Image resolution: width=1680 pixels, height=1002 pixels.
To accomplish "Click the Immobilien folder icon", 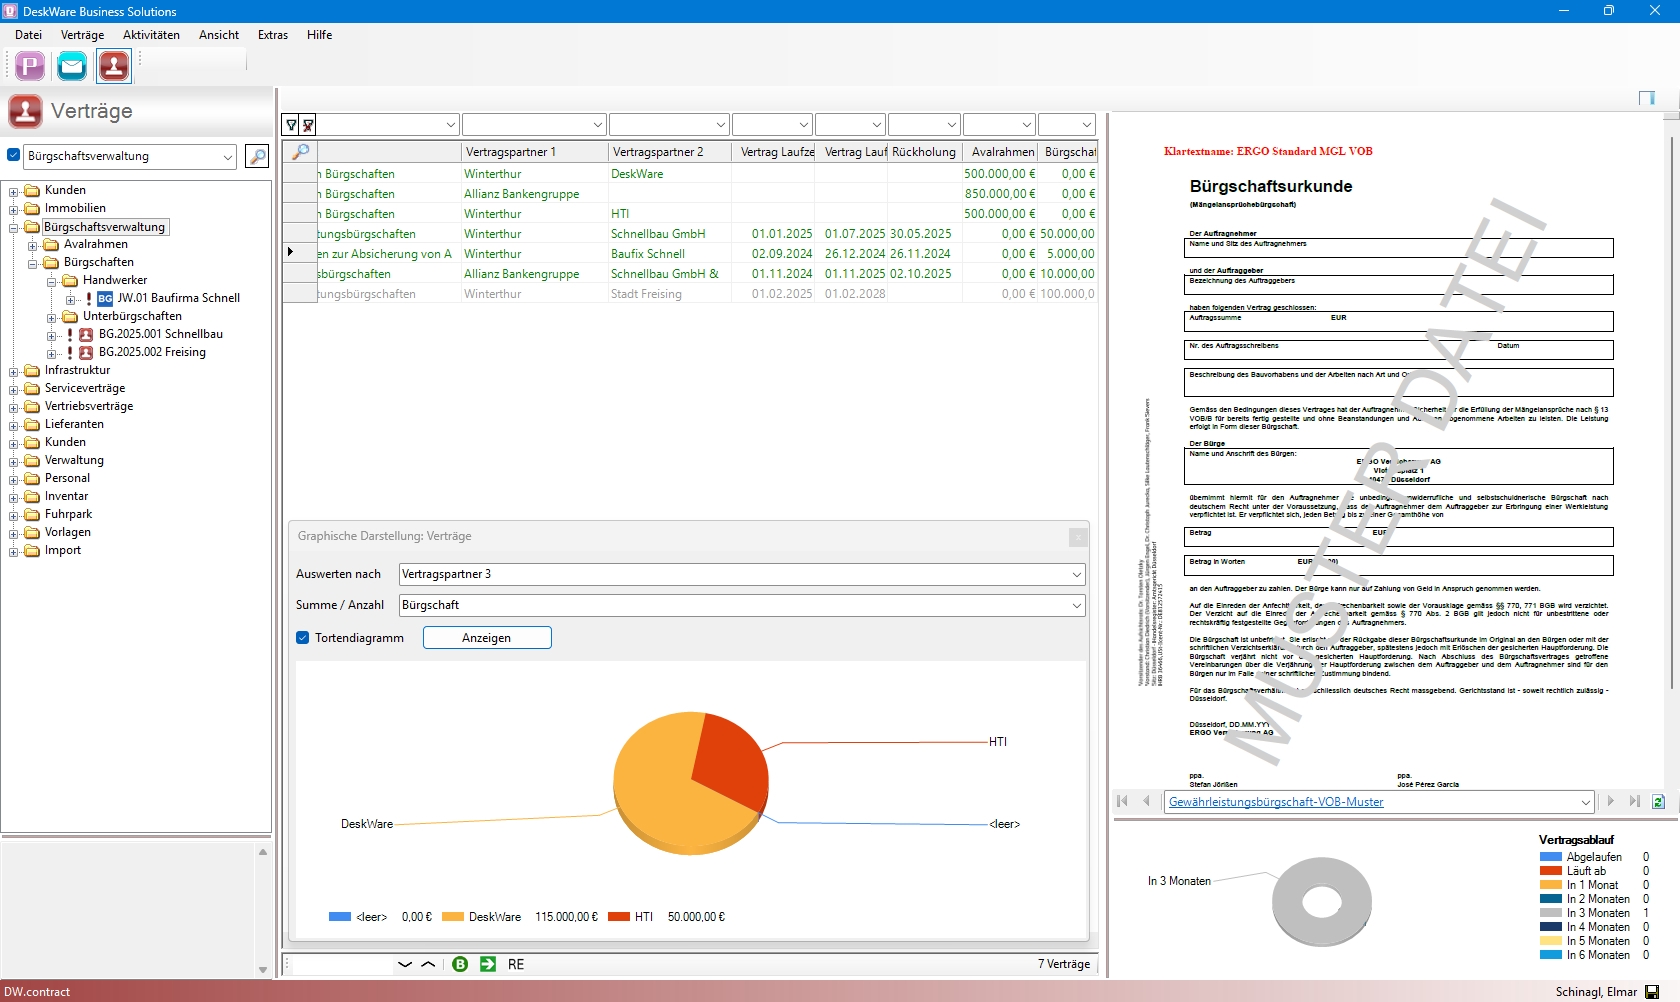I will (32, 208).
